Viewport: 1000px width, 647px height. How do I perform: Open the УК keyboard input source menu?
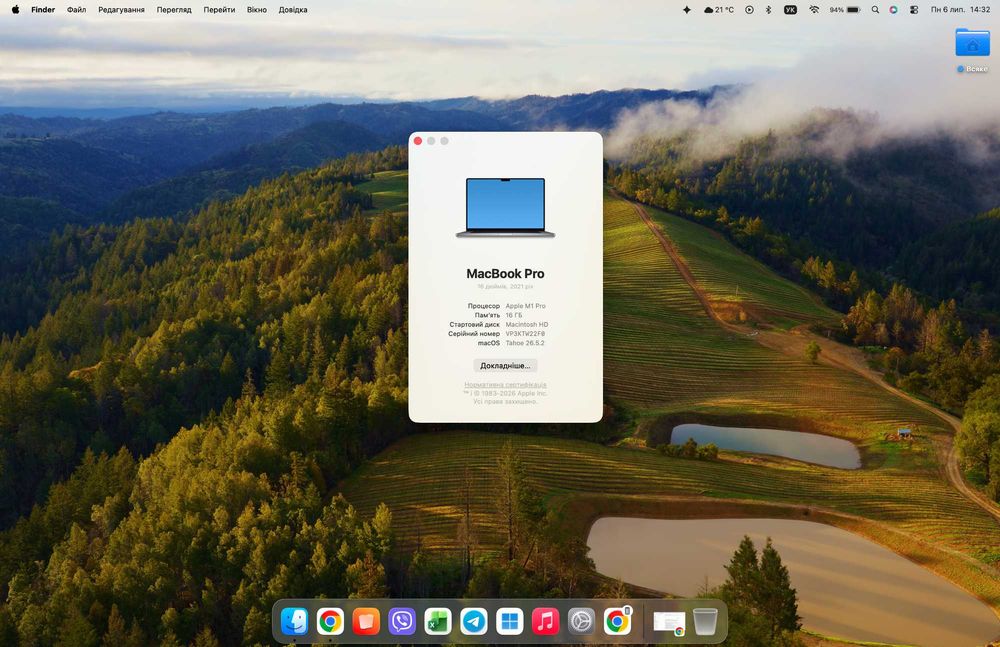pyautogui.click(x=790, y=10)
